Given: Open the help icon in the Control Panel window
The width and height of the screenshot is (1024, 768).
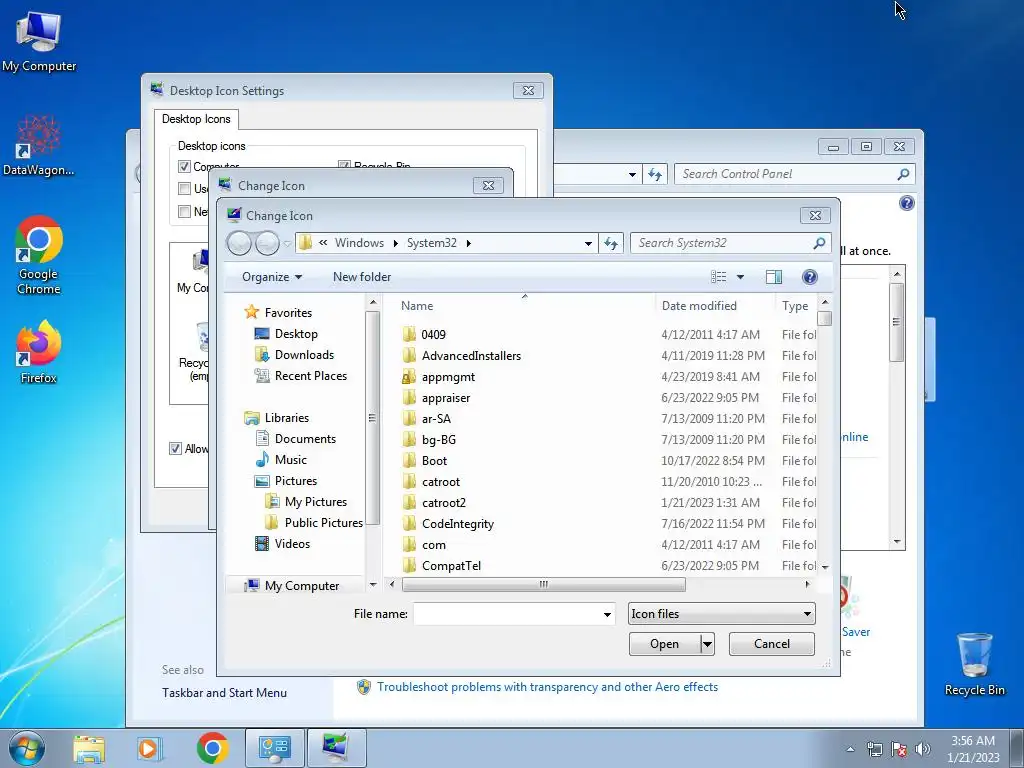Looking at the screenshot, I should coord(906,203).
